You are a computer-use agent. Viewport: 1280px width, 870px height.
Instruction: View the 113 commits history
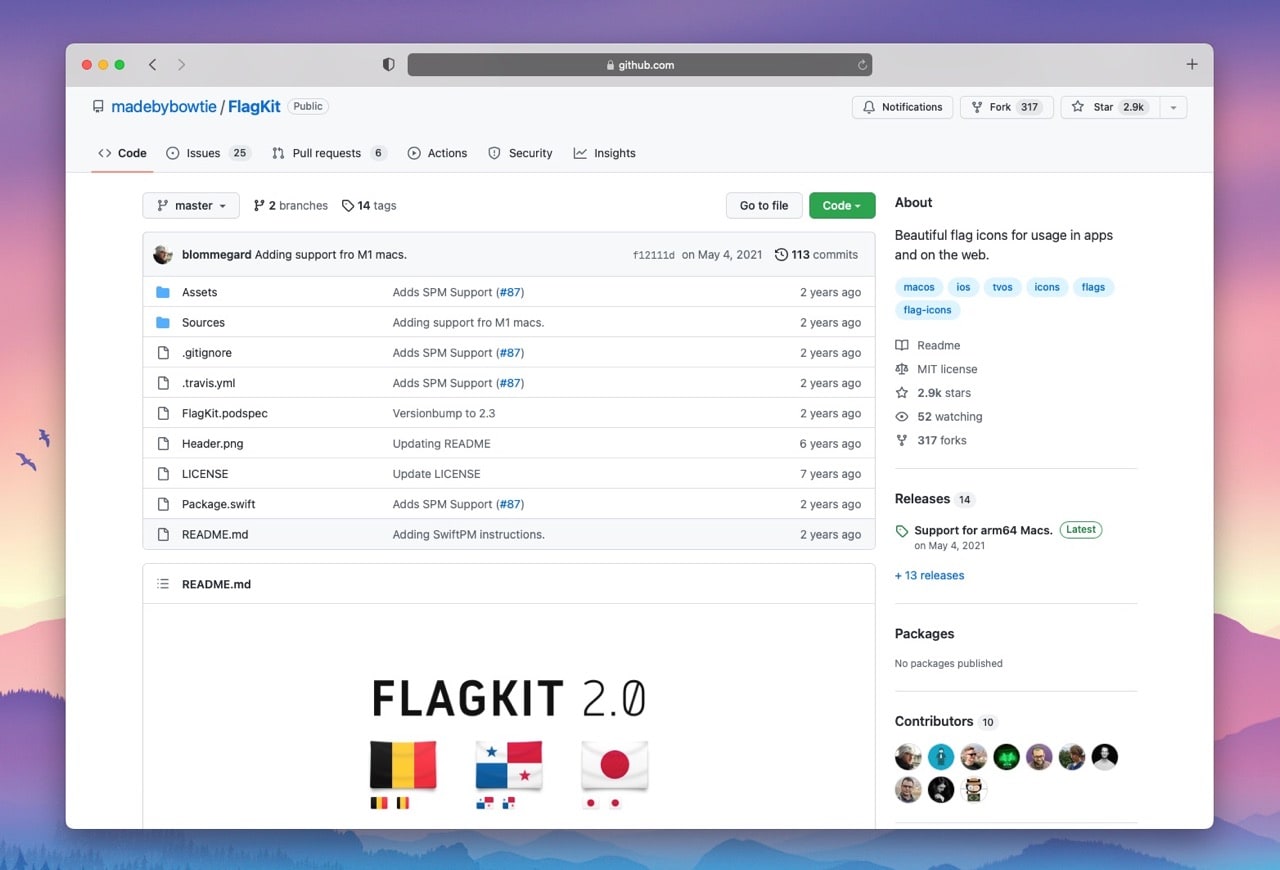[816, 255]
